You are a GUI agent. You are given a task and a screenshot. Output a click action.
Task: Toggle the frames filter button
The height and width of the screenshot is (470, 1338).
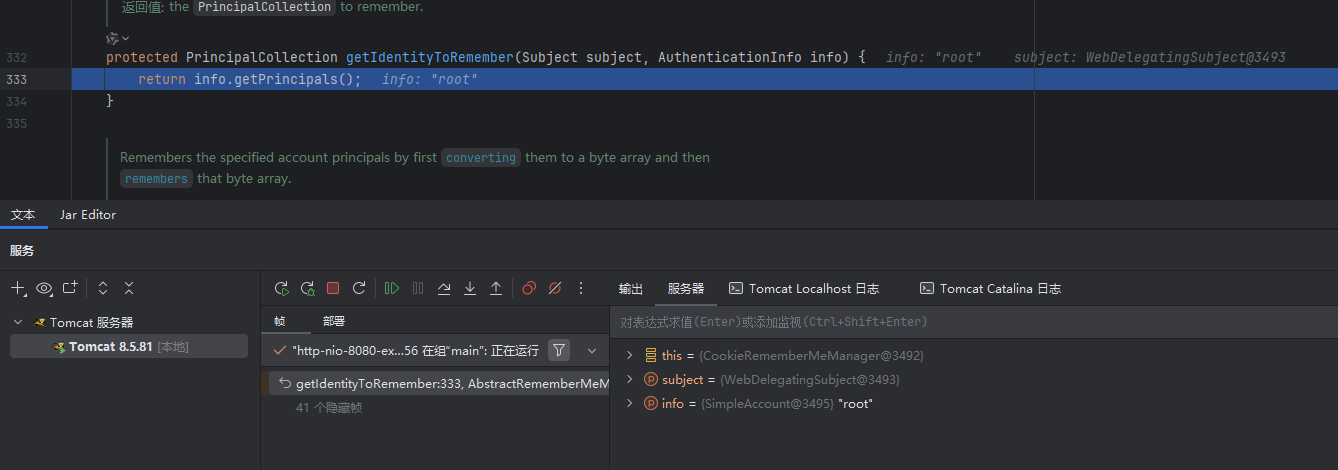(559, 350)
